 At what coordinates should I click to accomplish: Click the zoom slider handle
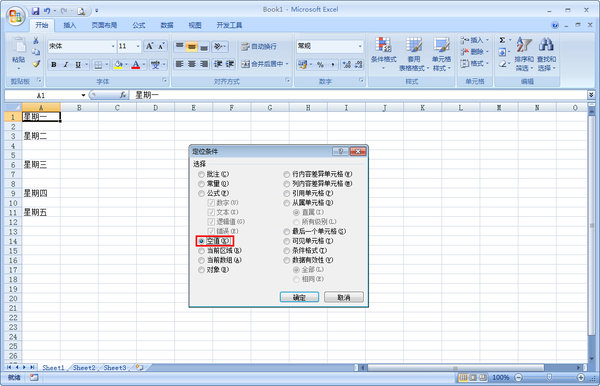(549, 378)
